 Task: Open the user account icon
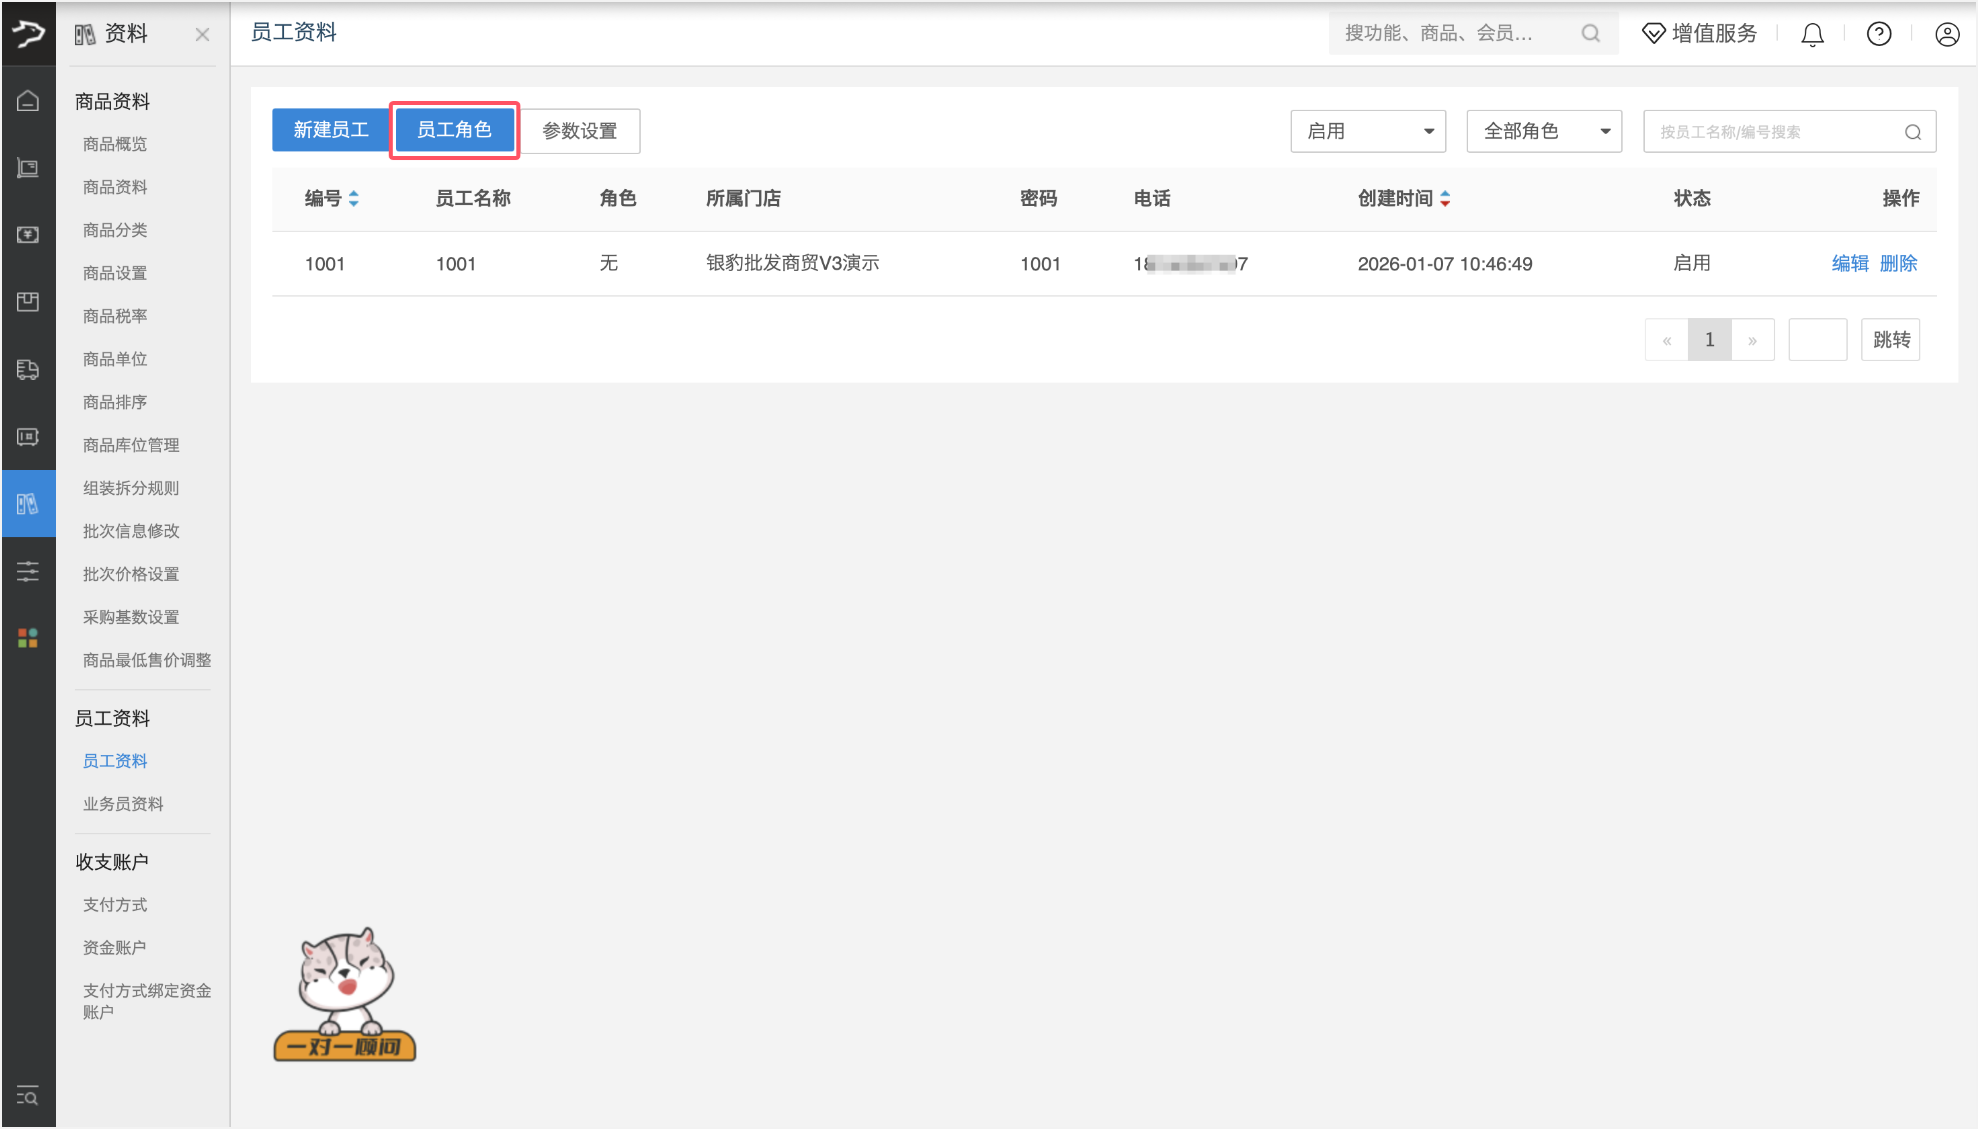coord(1946,33)
